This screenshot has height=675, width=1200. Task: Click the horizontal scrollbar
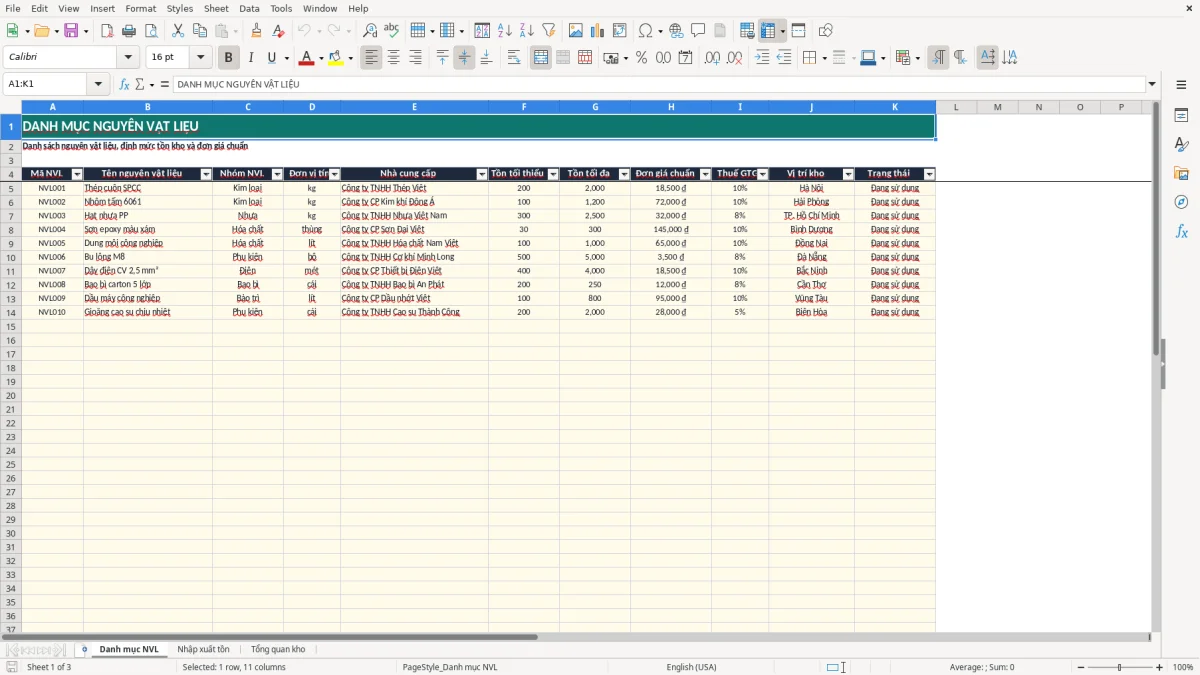[270, 637]
